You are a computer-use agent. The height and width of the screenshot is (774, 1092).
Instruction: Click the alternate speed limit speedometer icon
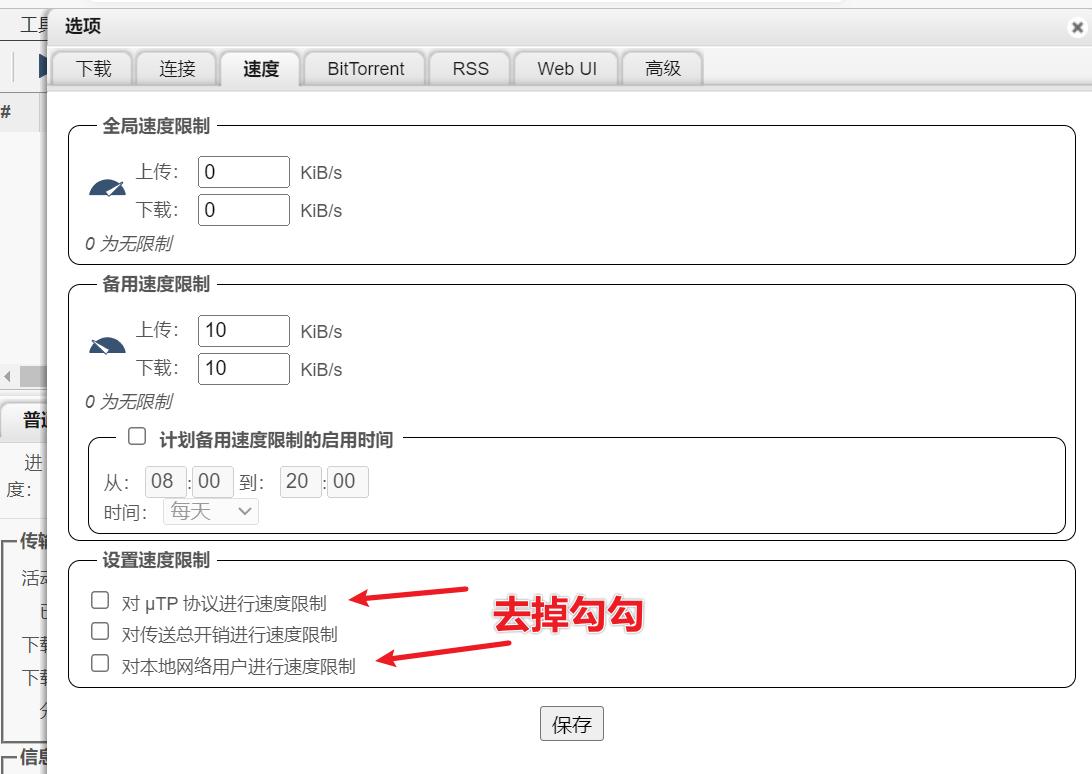click(107, 345)
